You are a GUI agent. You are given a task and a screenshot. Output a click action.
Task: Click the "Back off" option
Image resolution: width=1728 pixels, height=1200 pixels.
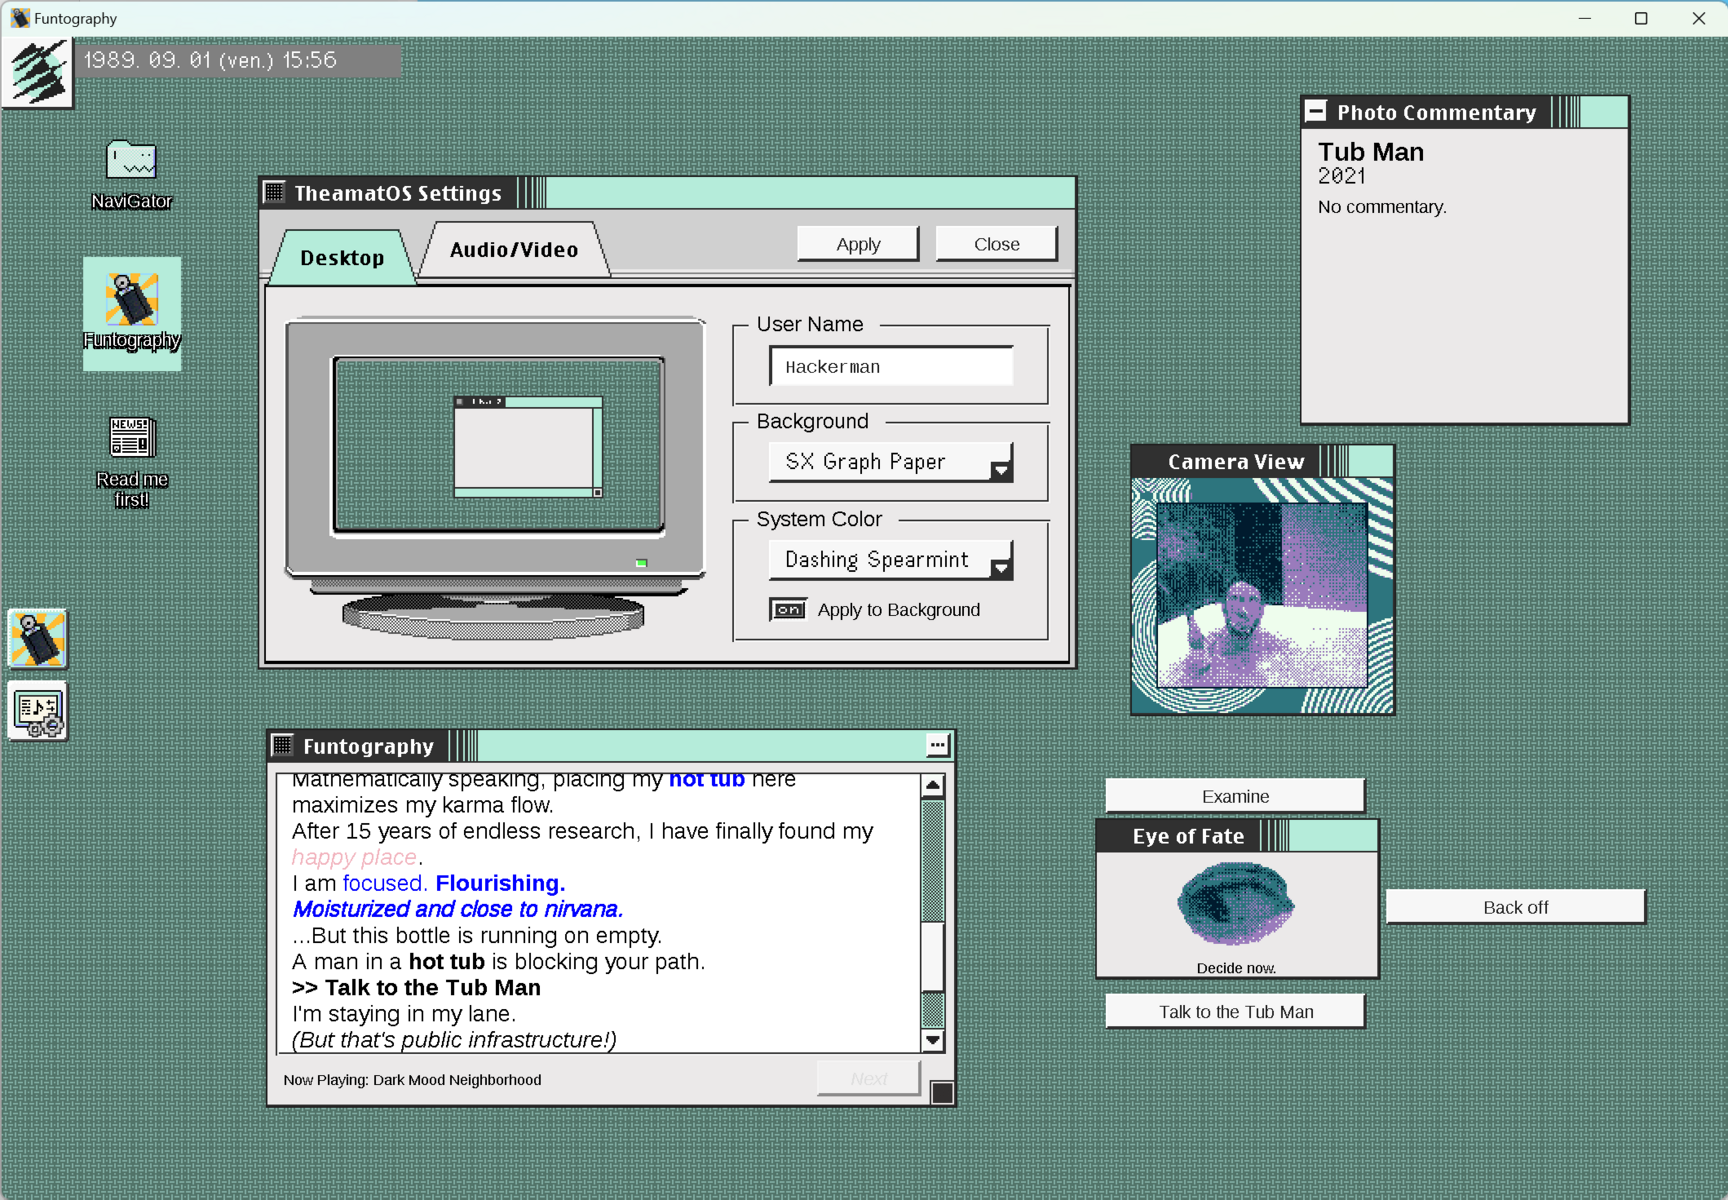click(1514, 907)
